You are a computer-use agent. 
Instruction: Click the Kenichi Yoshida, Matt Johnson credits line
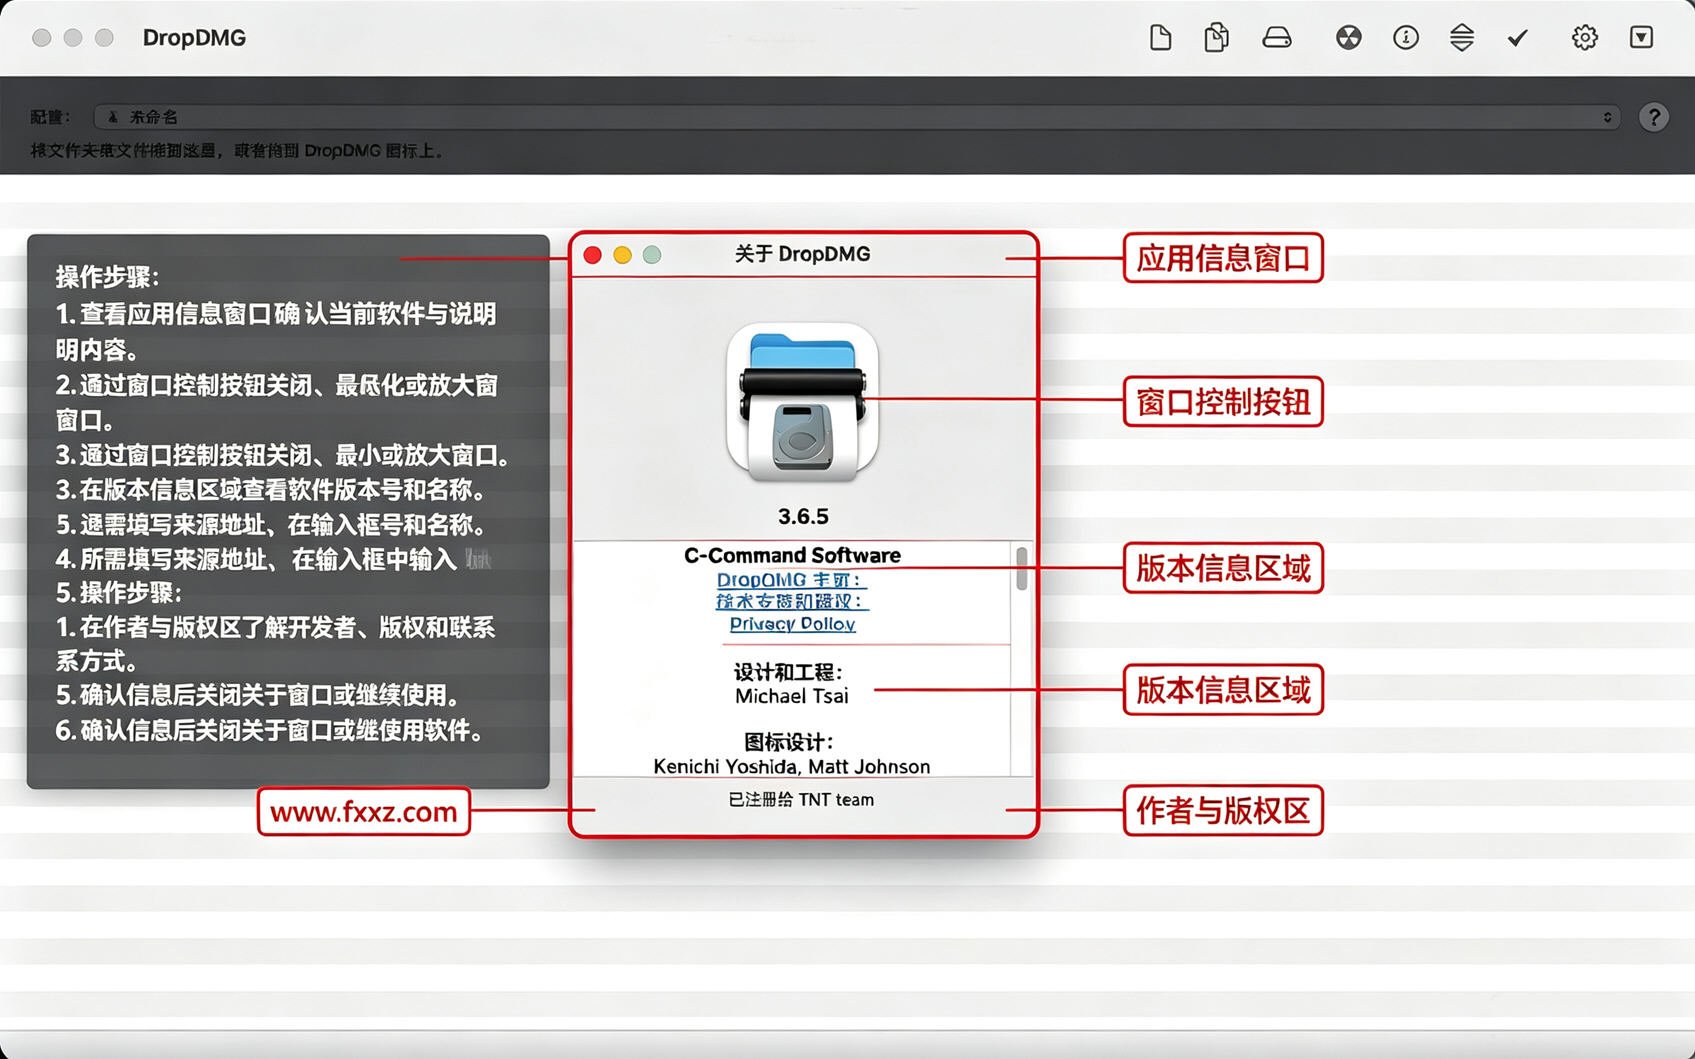pyautogui.click(x=792, y=766)
